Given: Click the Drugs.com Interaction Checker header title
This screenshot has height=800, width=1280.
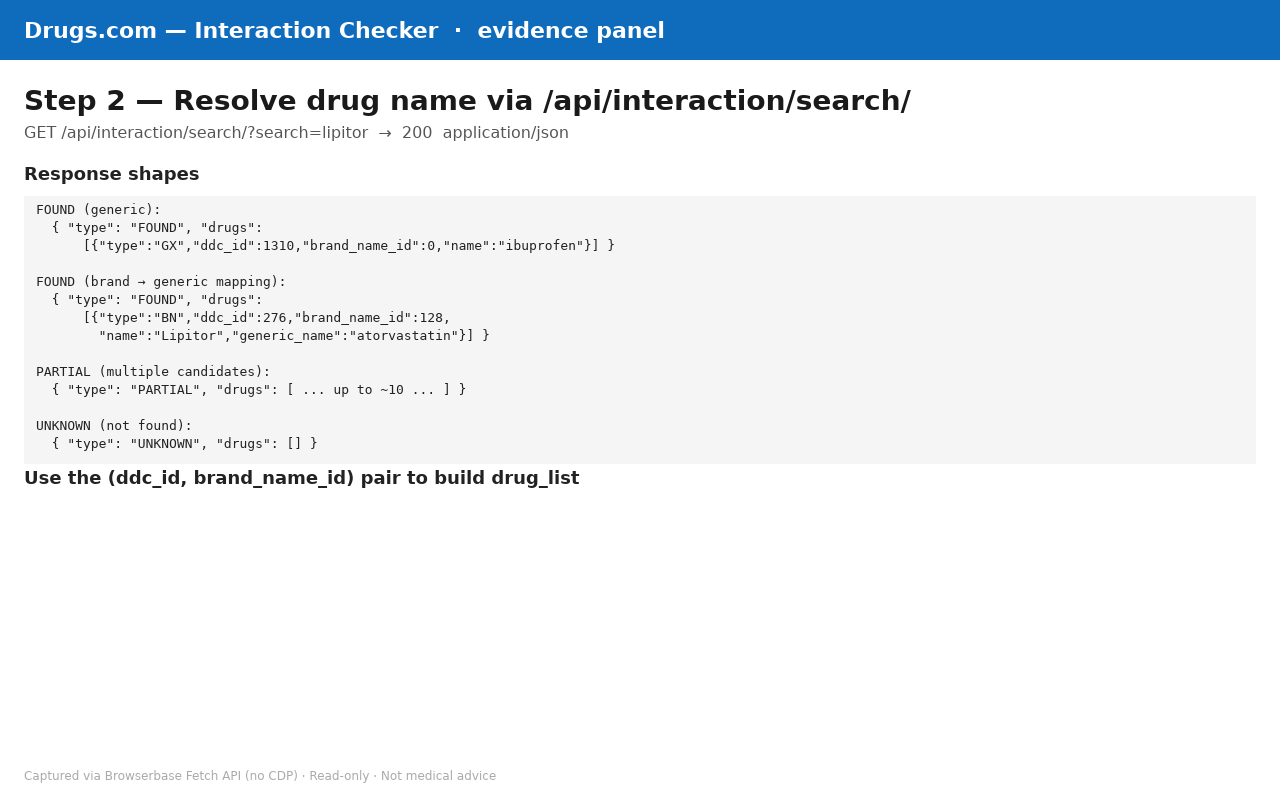Looking at the screenshot, I should [344, 31].
